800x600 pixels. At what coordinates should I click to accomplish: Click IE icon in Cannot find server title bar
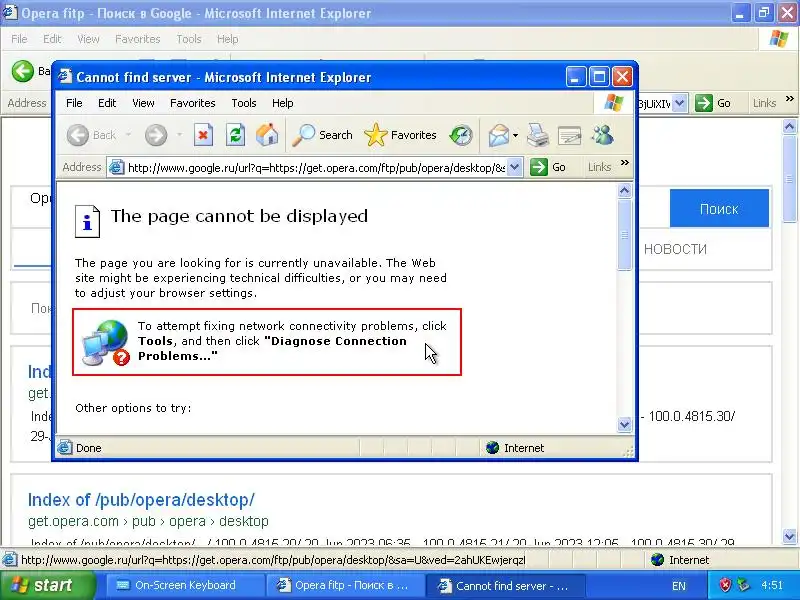[x=64, y=77]
